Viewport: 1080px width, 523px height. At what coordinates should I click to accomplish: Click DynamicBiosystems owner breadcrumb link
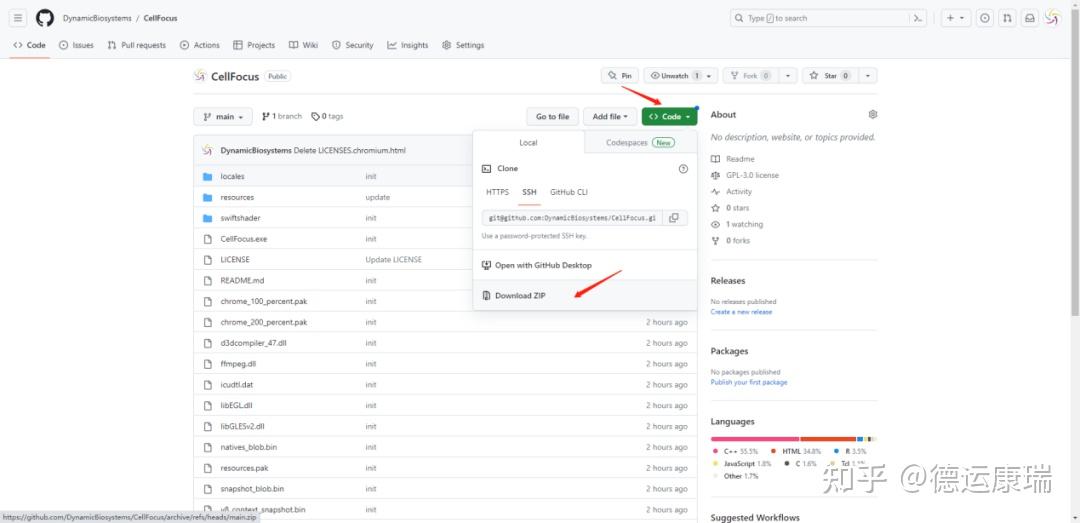tap(97, 19)
